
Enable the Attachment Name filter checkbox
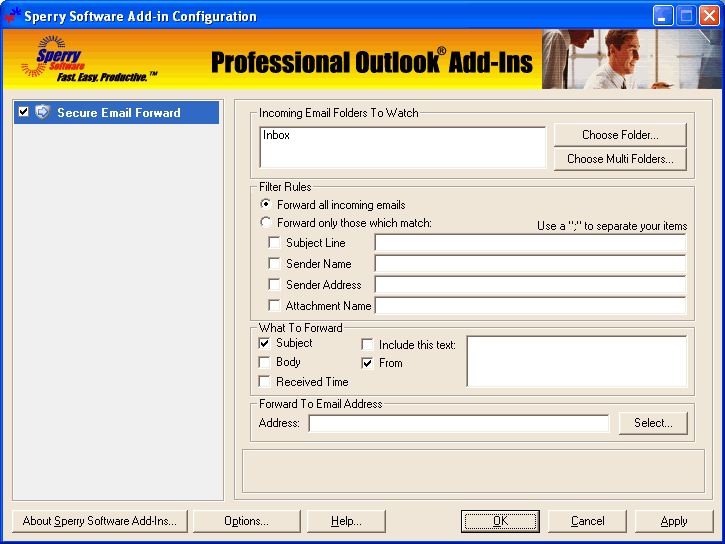click(x=274, y=306)
